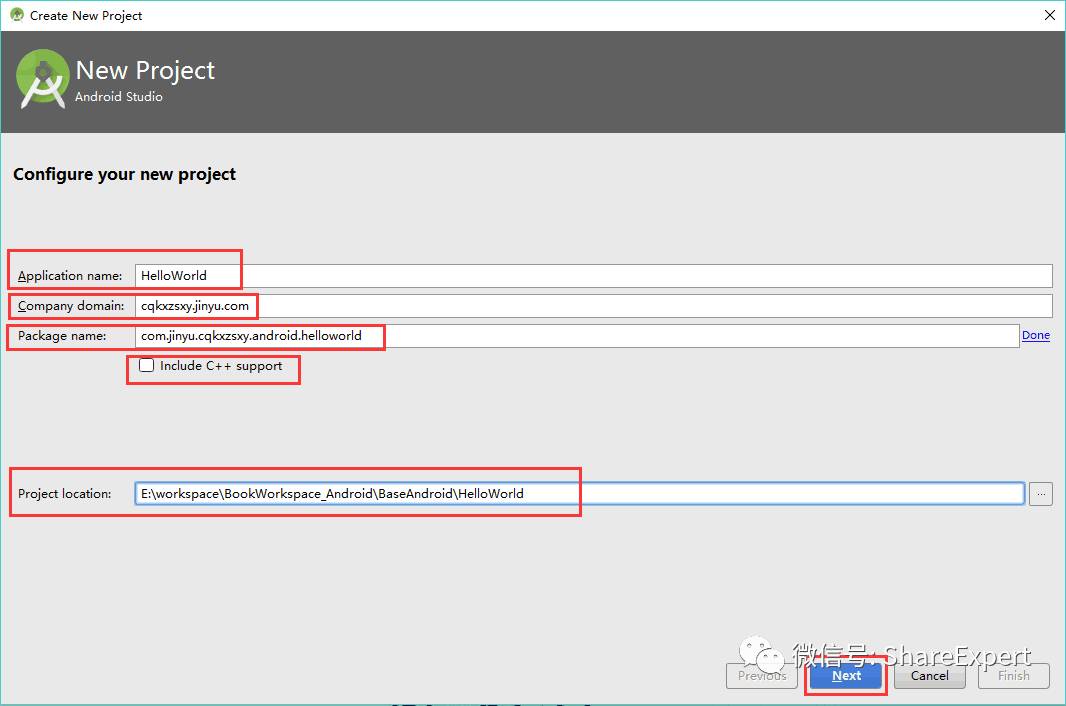The height and width of the screenshot is (706, 1066).
Task: Select the Package name text field
Action: (577, 335)
